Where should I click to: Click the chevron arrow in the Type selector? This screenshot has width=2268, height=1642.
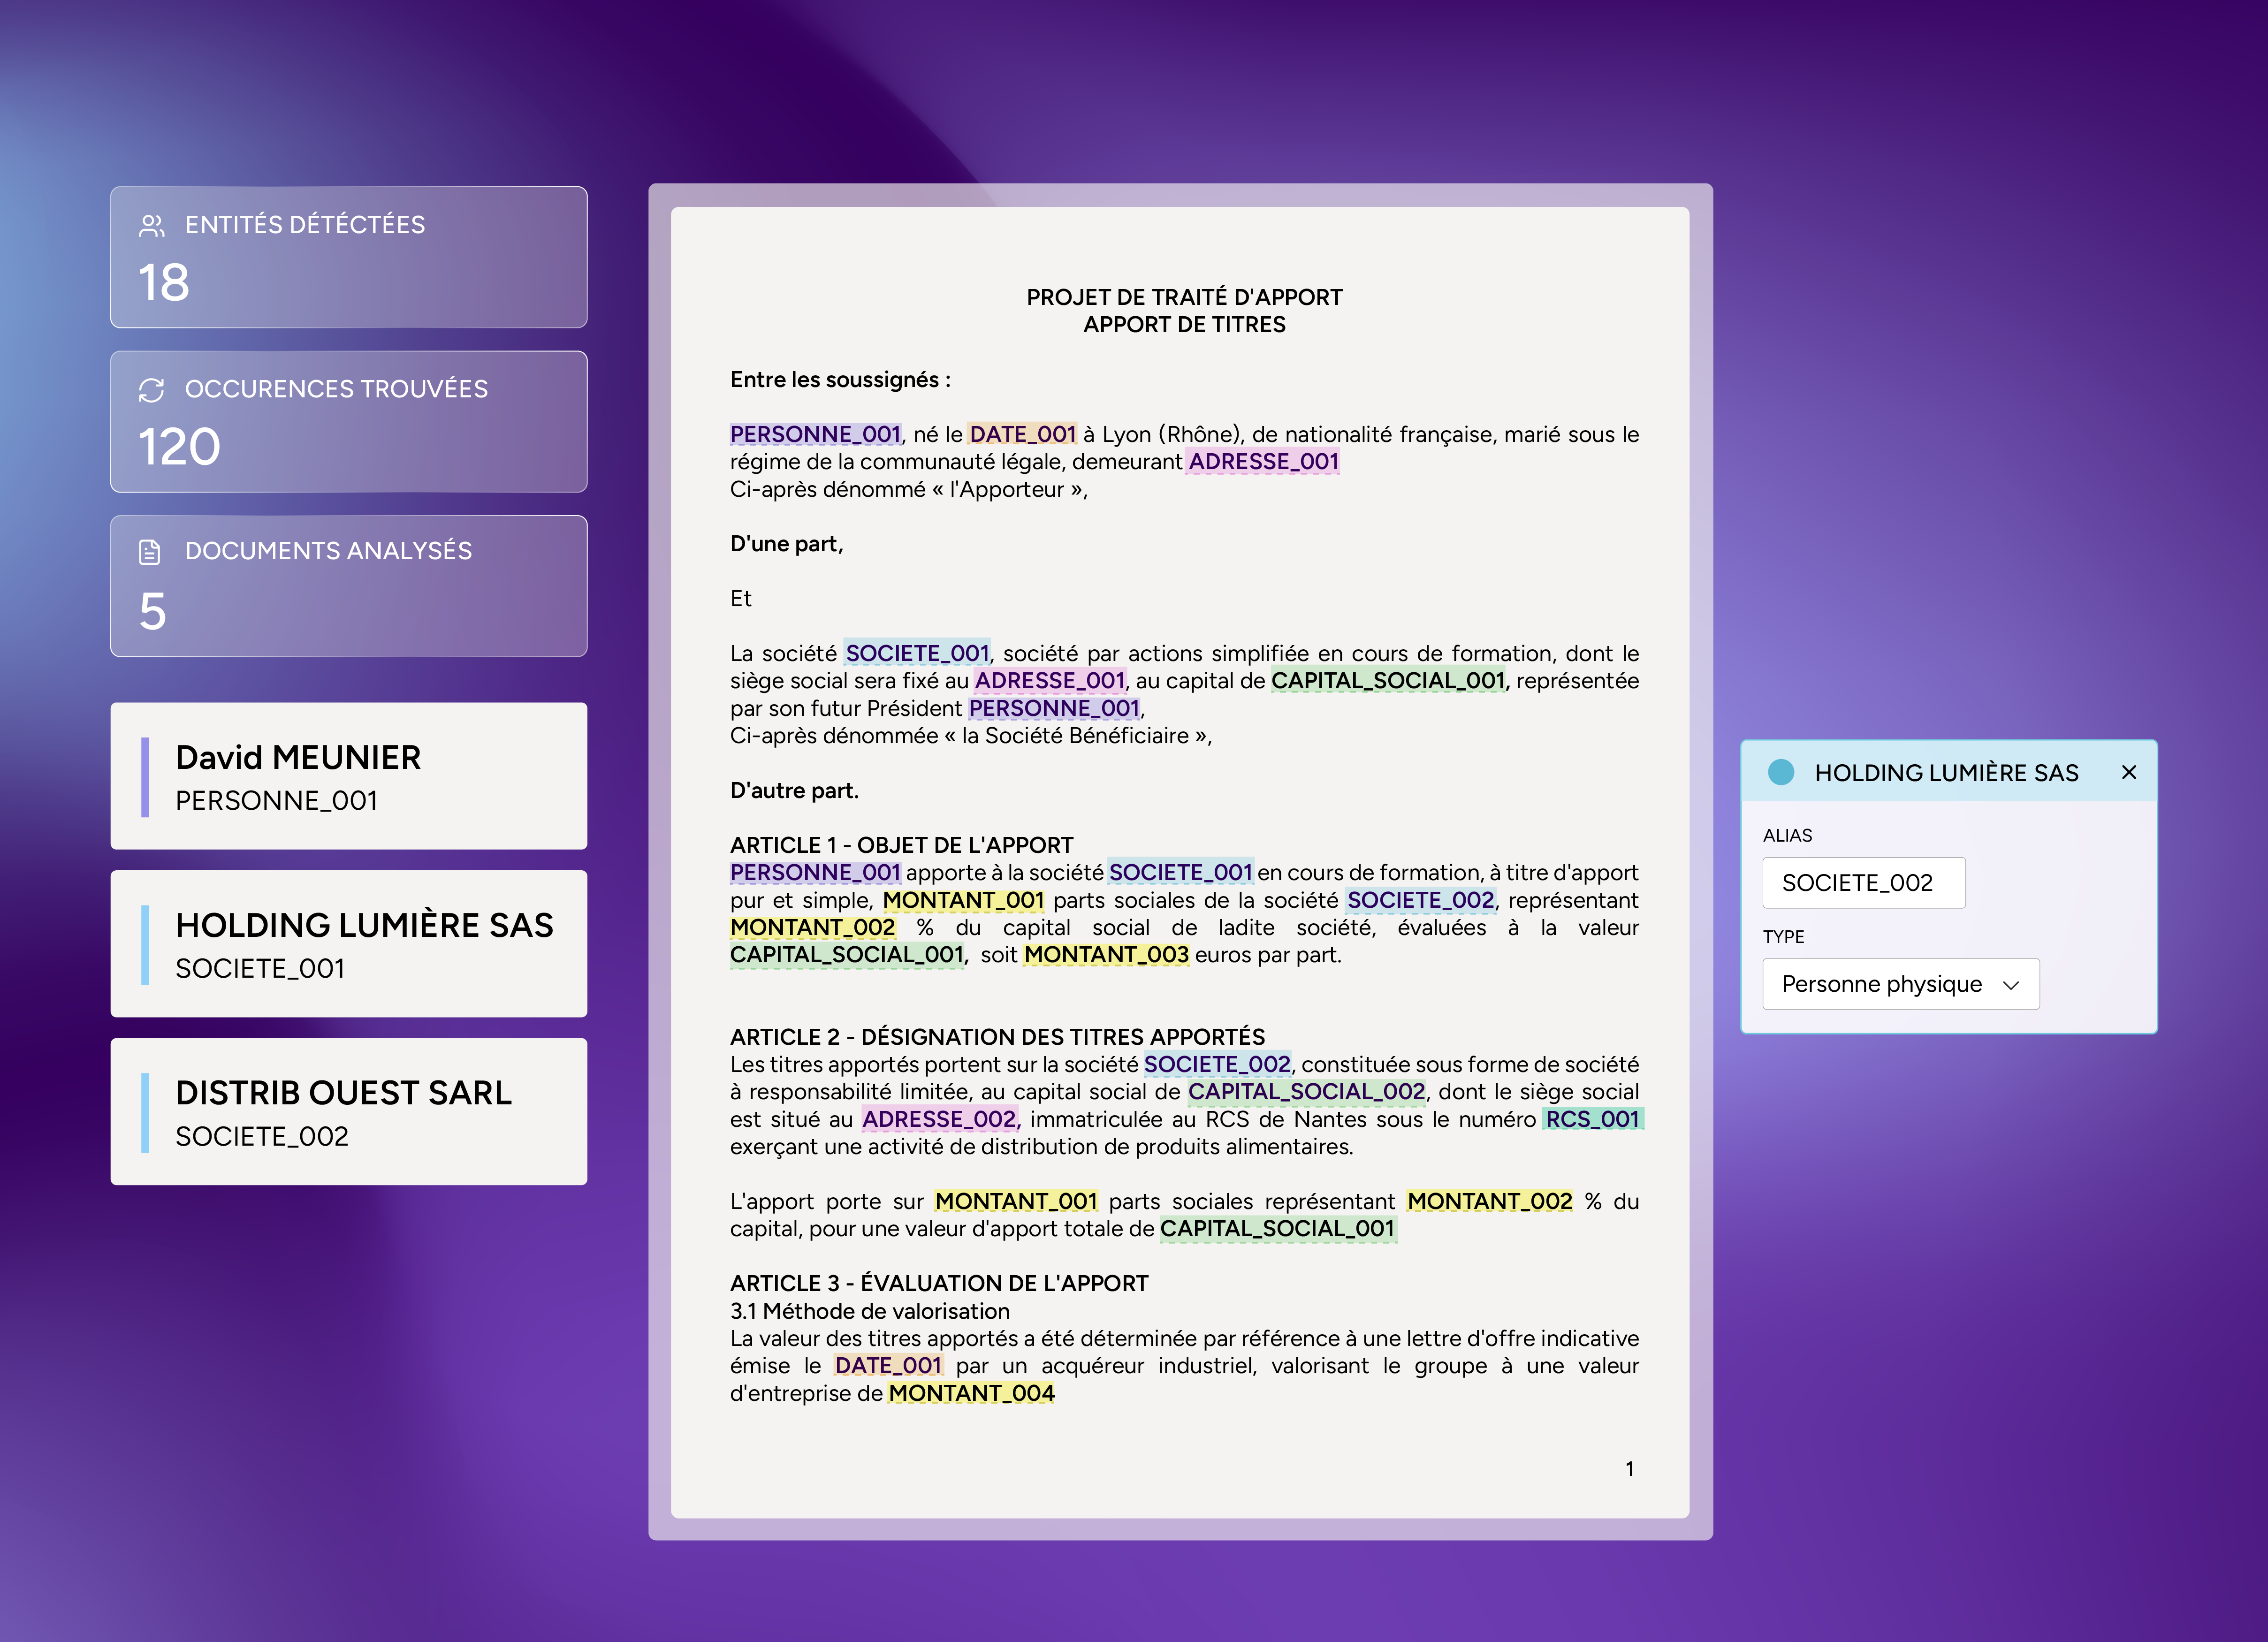coord(2011,985)
